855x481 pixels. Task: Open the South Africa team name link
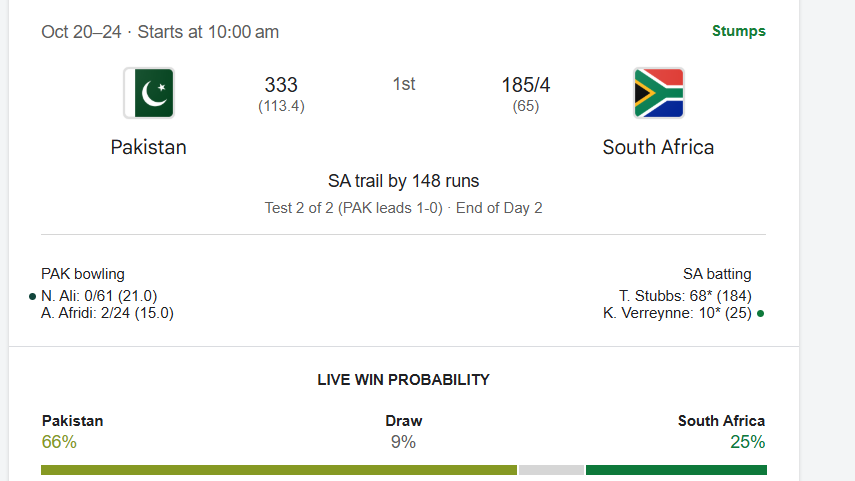[658, 147]
